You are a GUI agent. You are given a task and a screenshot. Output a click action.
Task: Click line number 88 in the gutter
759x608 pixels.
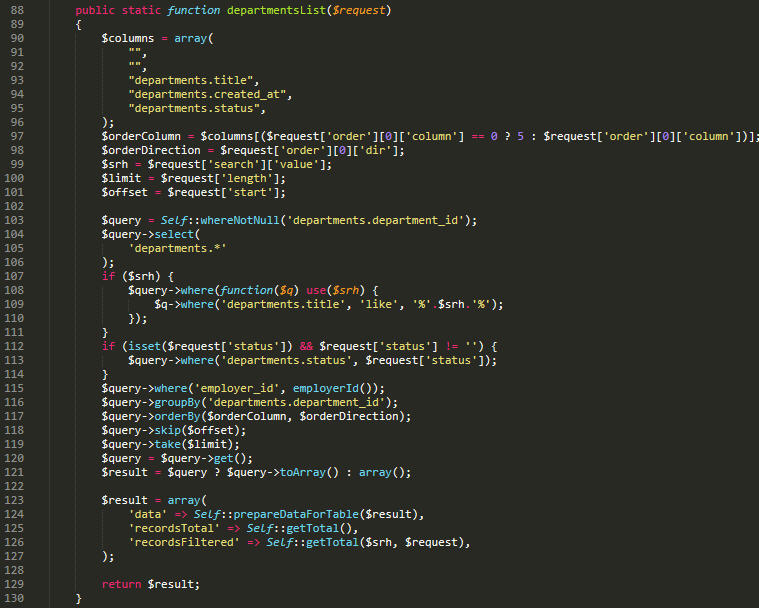(17, 10)
